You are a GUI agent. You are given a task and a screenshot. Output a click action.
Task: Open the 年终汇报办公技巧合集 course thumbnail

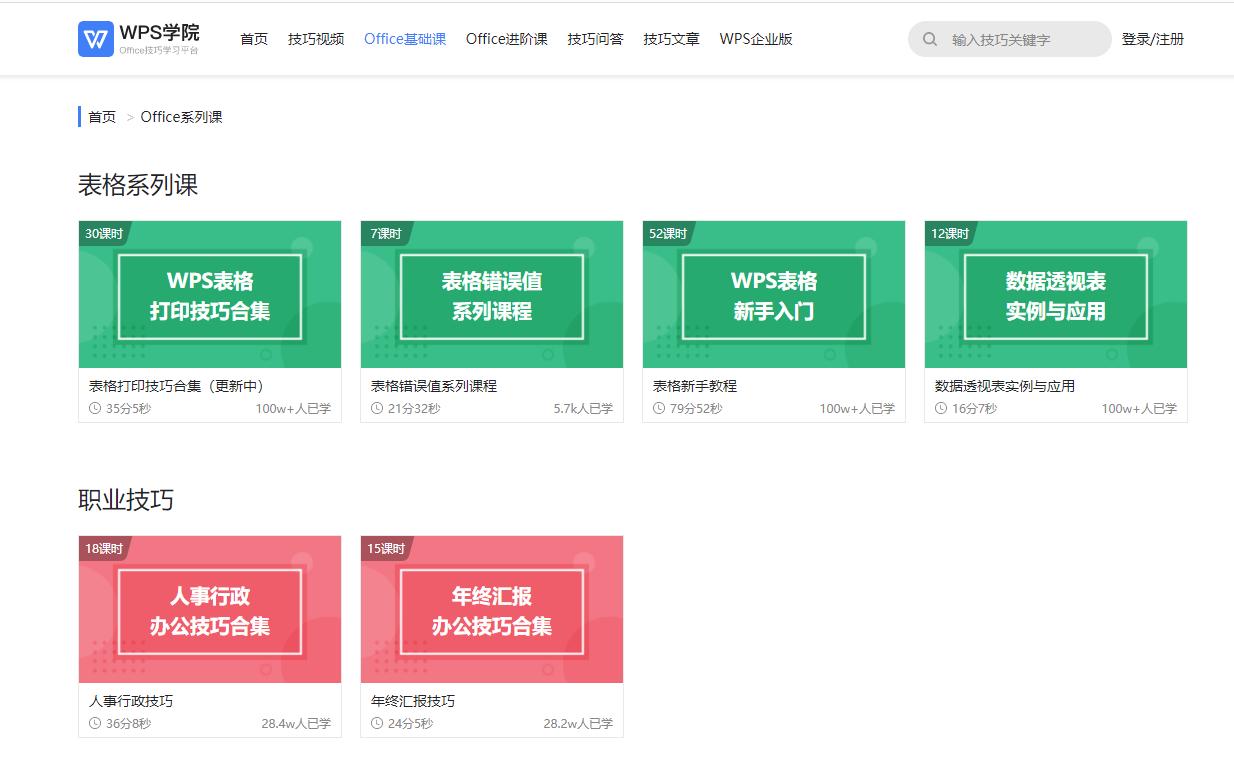[x=491, y=609]
